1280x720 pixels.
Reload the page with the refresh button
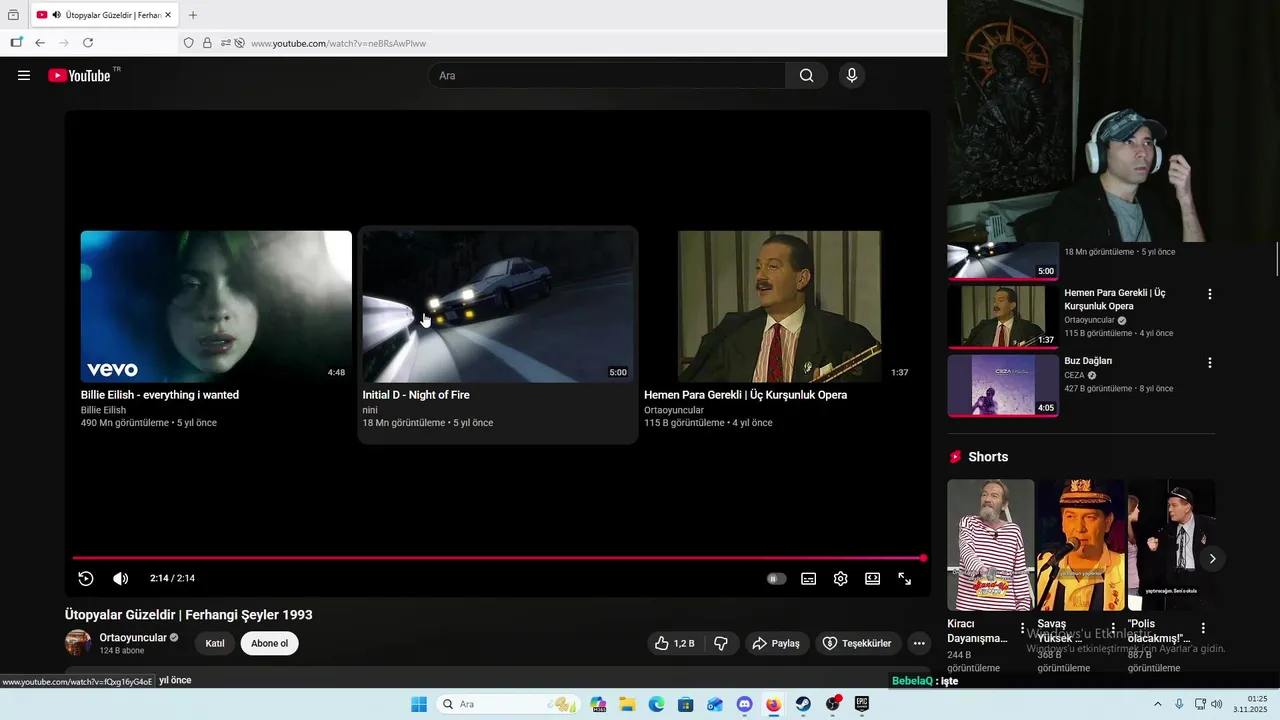pos(88,43)
